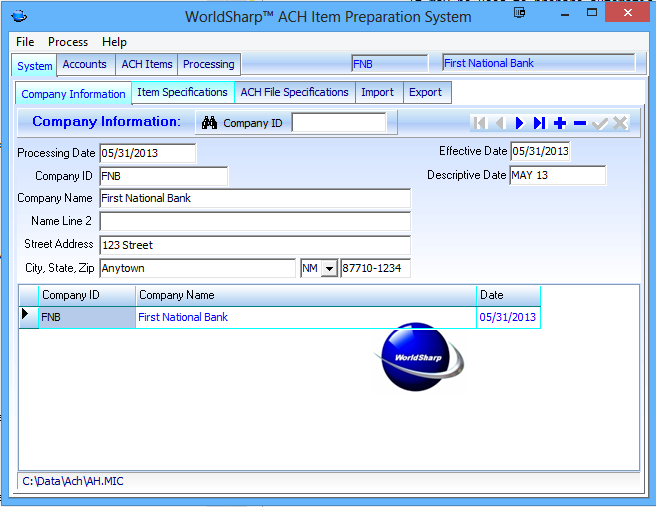The image size is (656, 507).
Task: Click the Company ID field containing FNB
Action: 164,176
